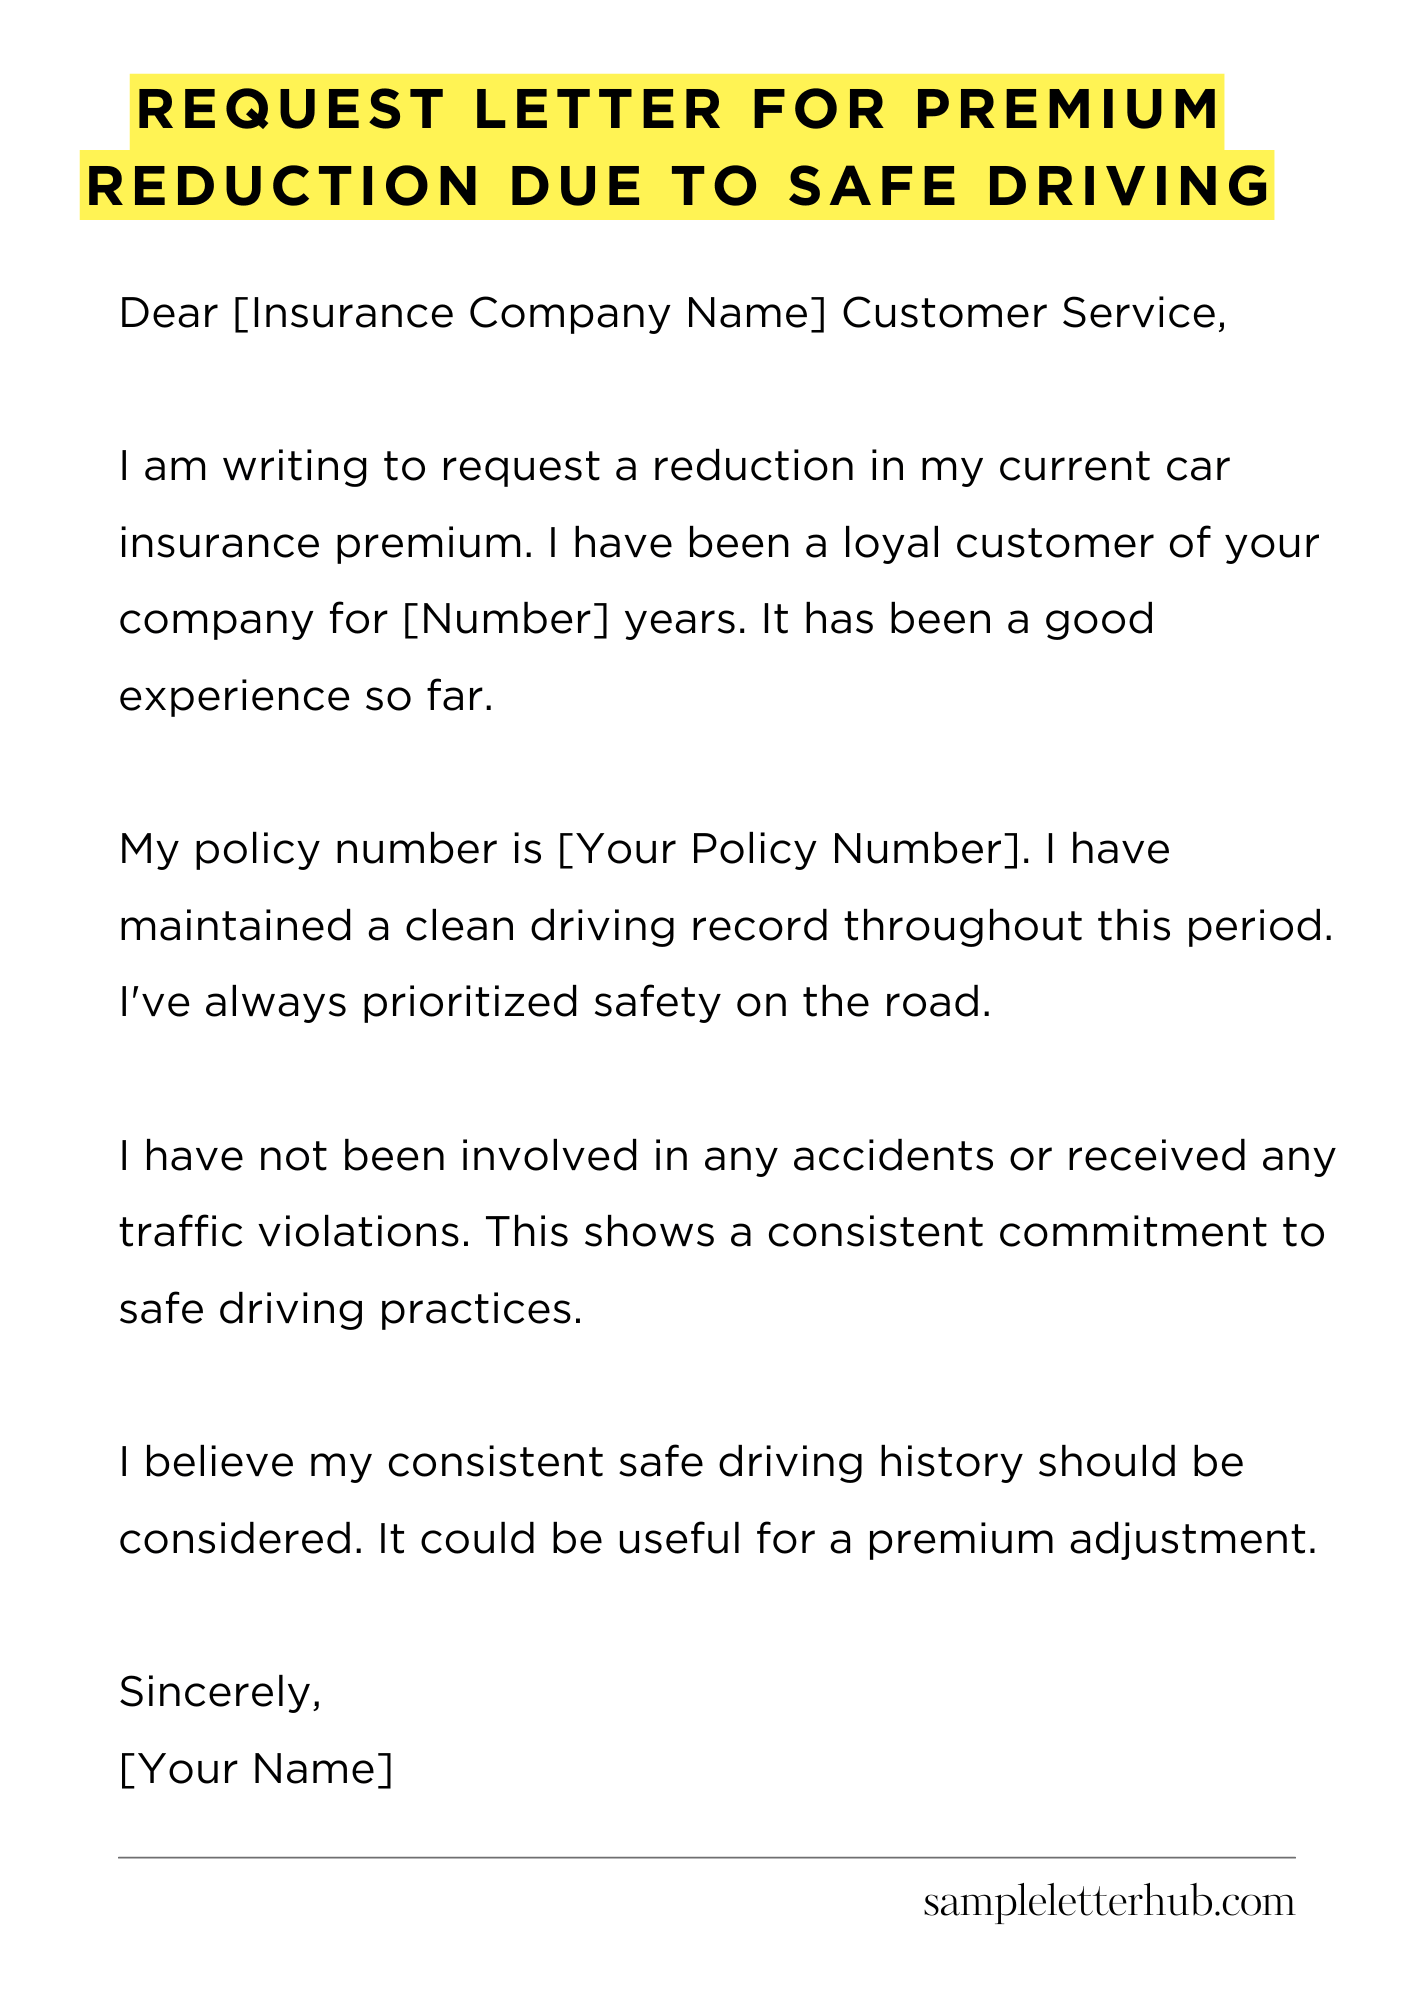Click the phrase 'safe driving history'

(820, 1462)
